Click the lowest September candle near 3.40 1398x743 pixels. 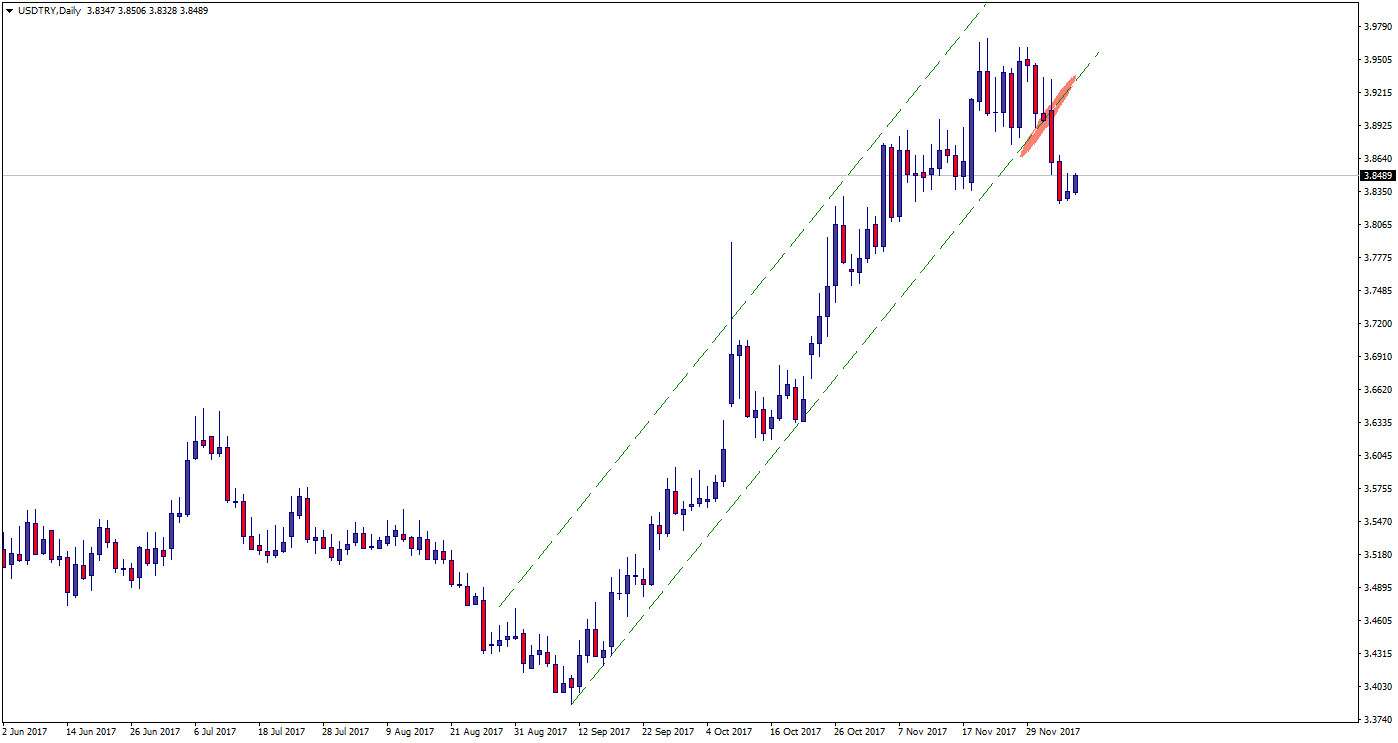tap(556, 679)
